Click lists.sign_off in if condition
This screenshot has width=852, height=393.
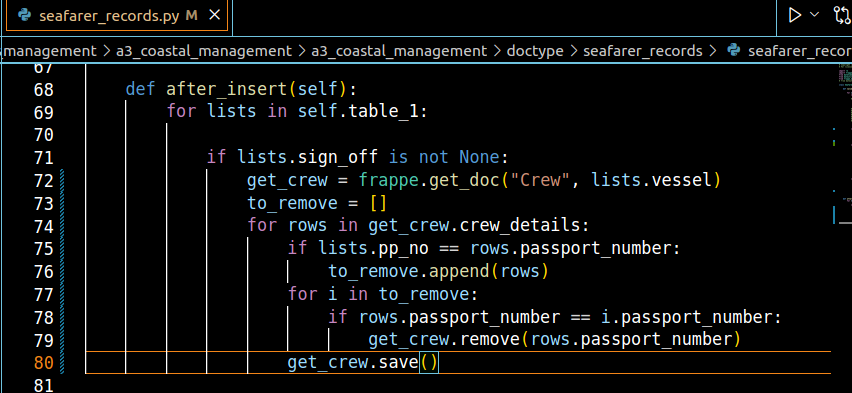coord(308,157)
